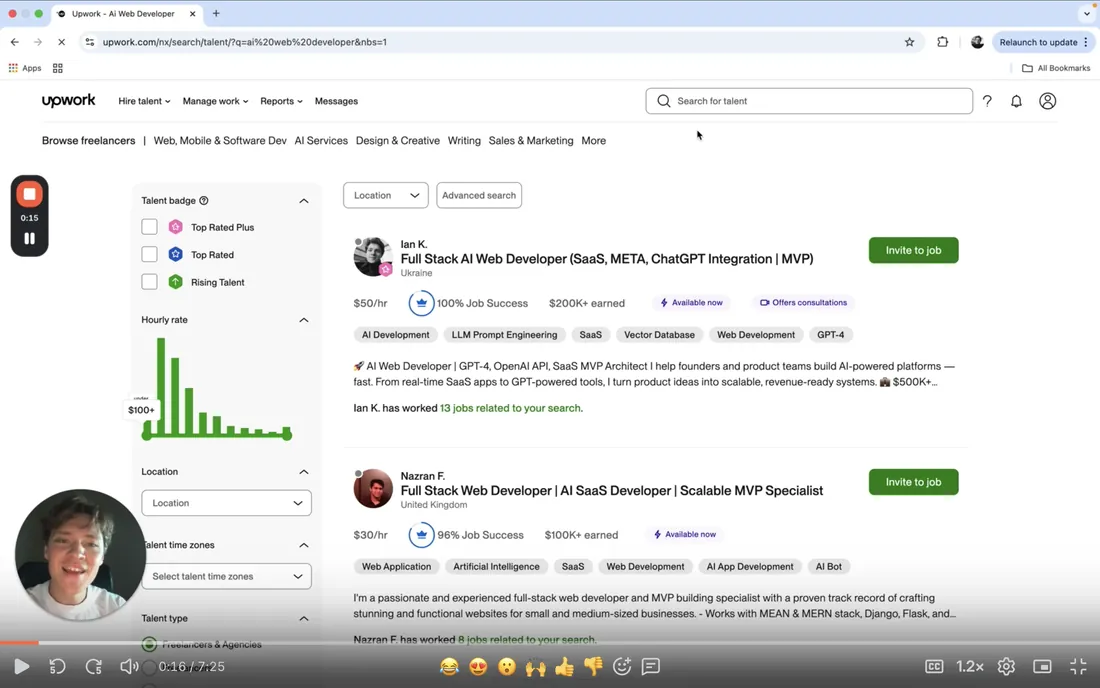Click the browser address bar URL
Image resolution: width=1100 pixels, height=688 pixels.
245,42
